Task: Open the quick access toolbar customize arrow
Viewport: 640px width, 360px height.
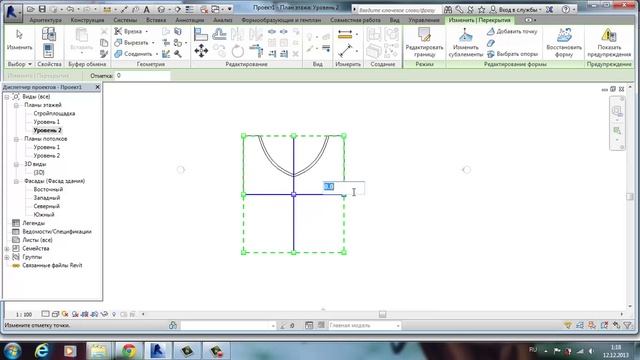Action: pos(230,9)
